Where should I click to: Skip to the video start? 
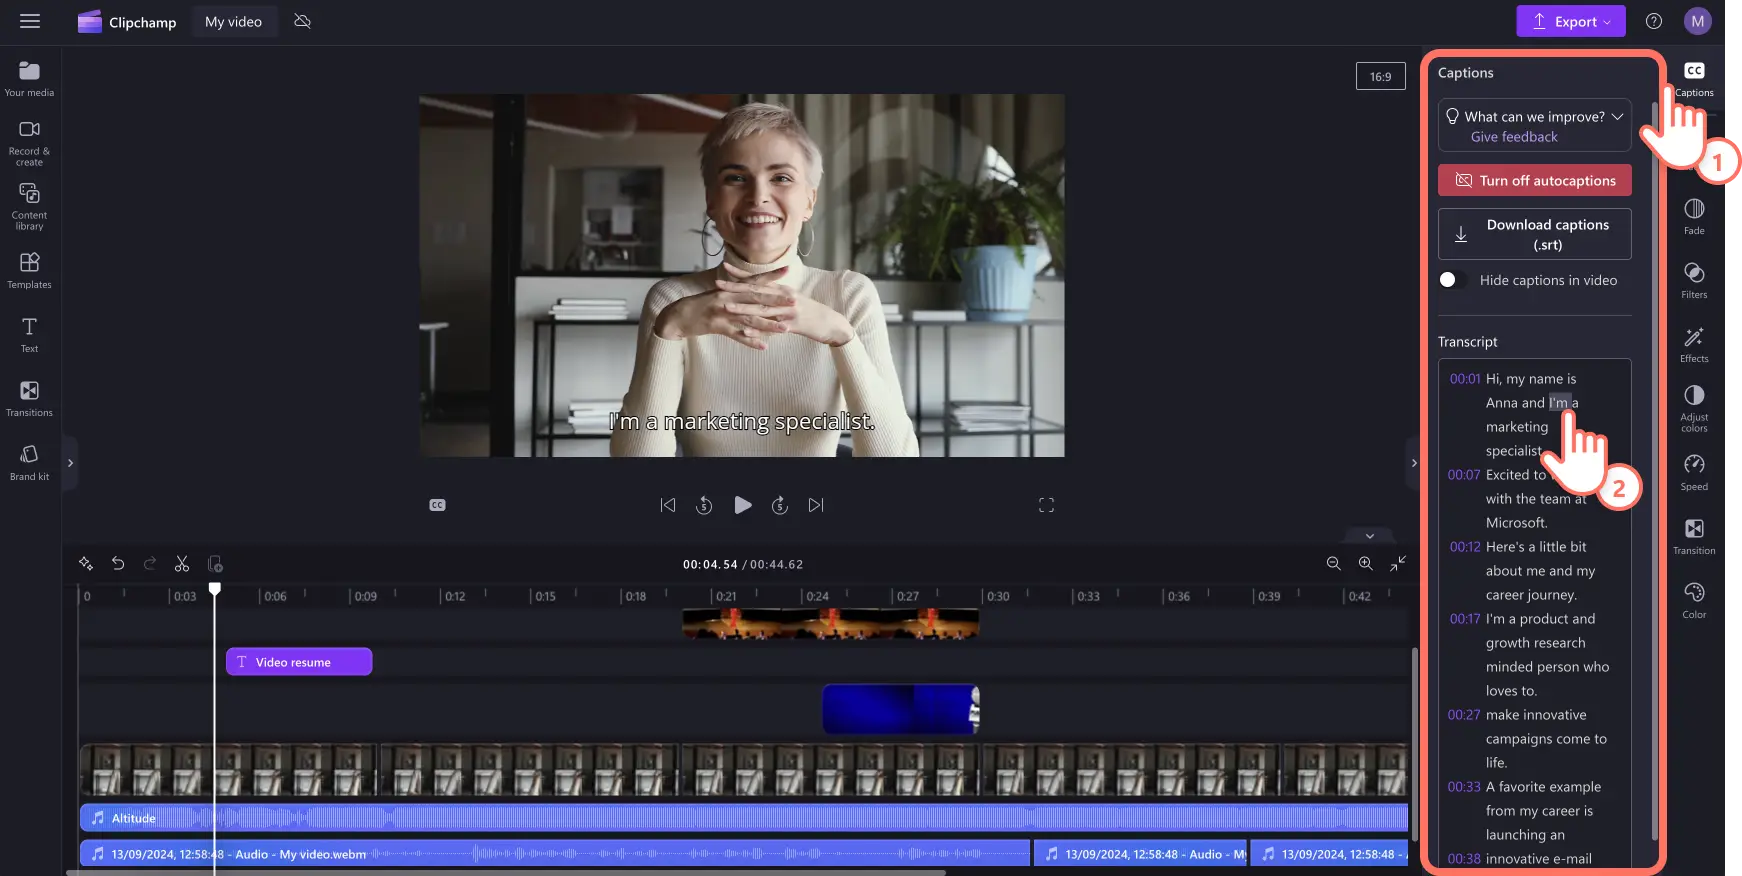click(668, 505)
